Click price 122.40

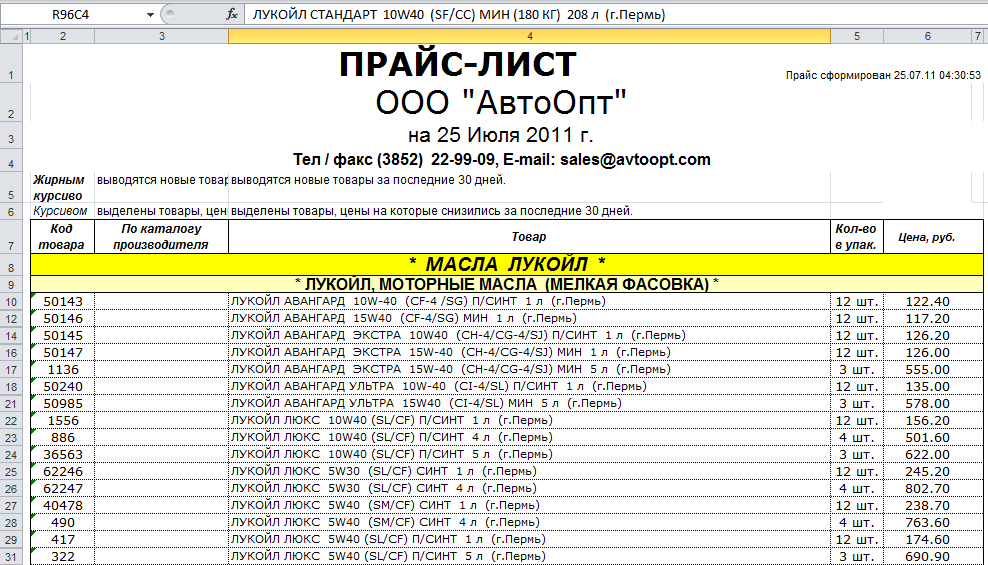927,302
